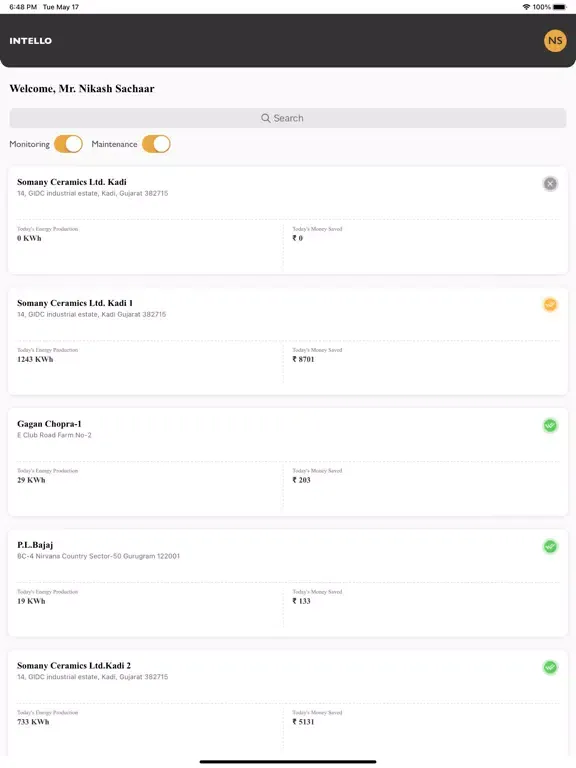Click the Search input field

288,118
